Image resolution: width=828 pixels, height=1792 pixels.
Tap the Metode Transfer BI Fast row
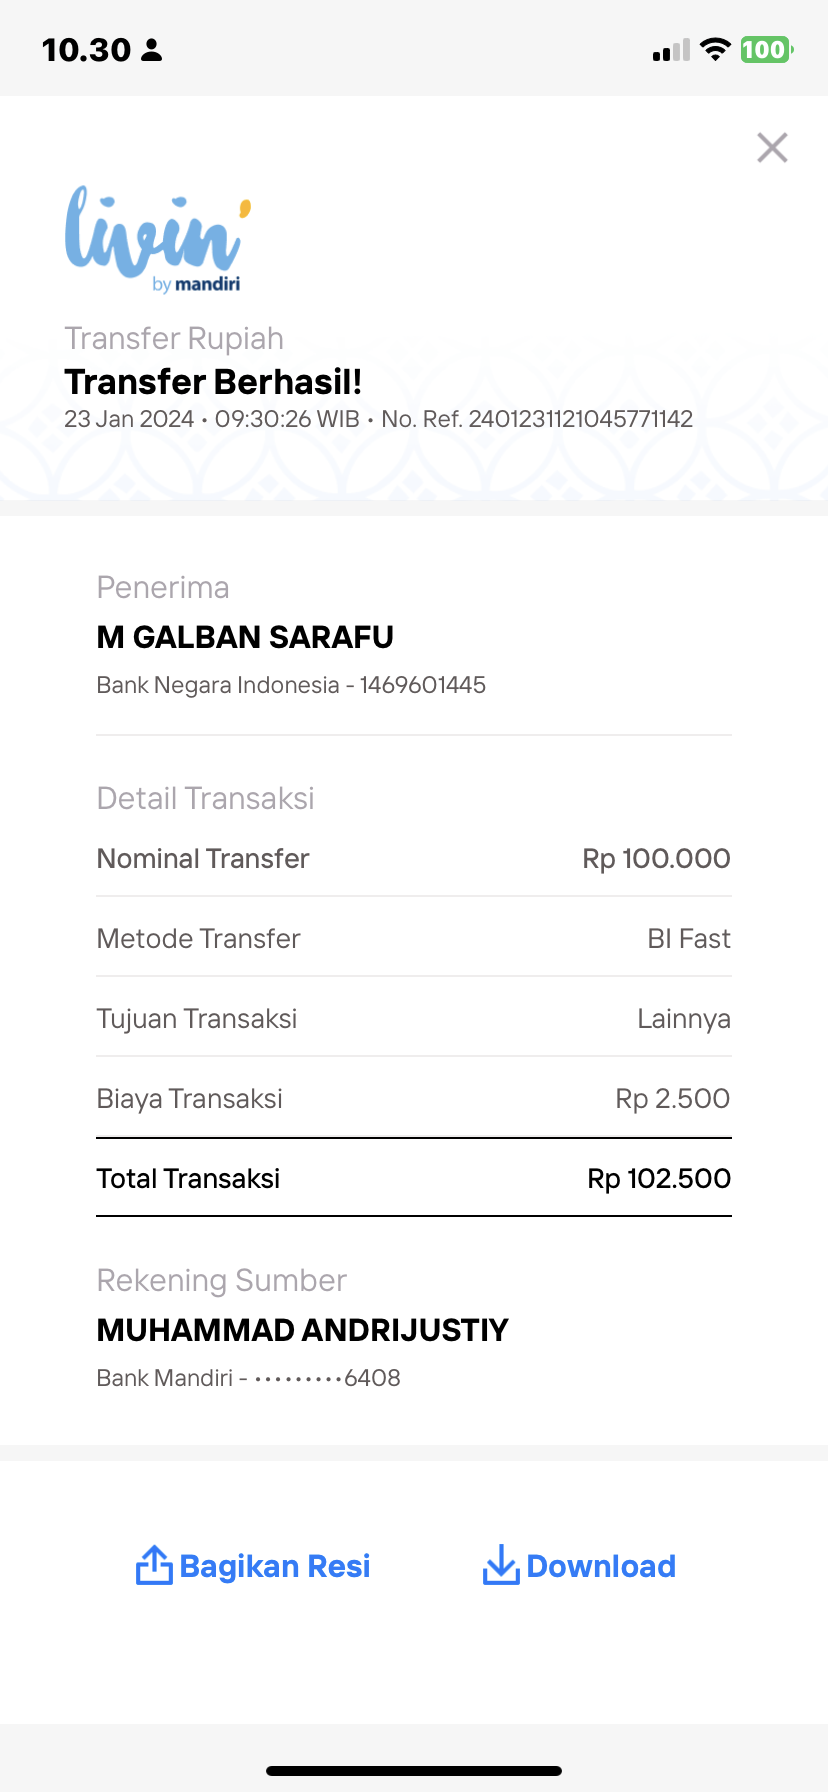point(414,938)
